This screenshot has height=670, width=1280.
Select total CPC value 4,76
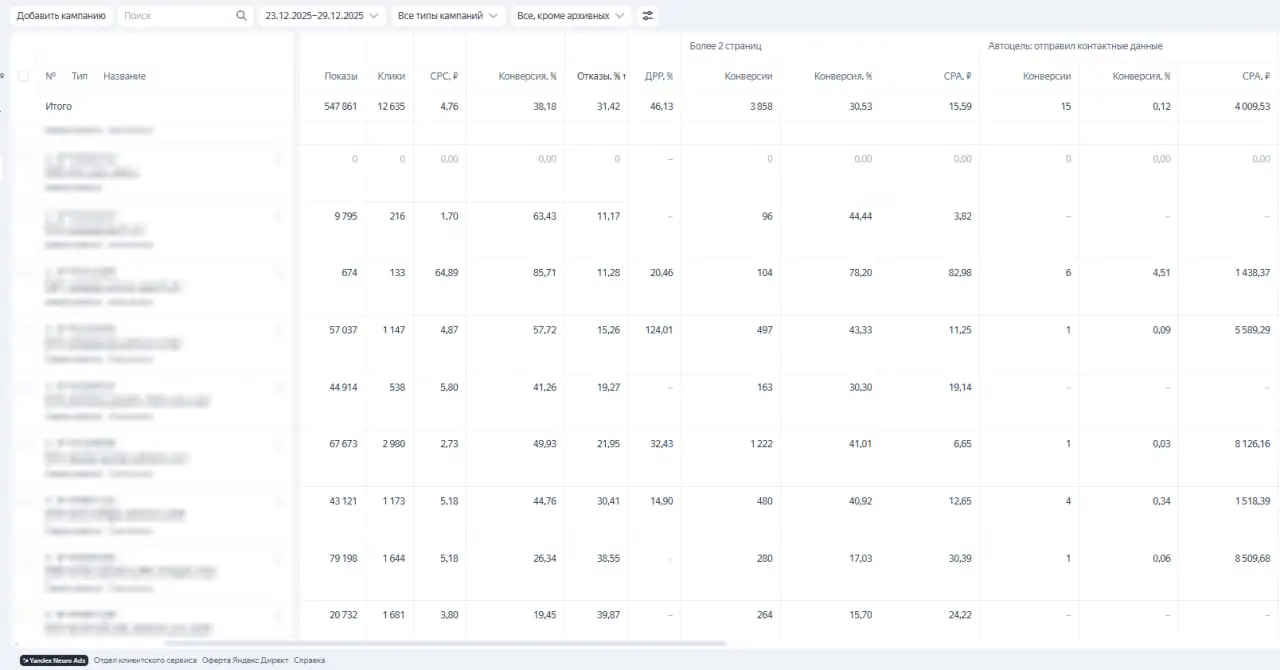[449, 106]
